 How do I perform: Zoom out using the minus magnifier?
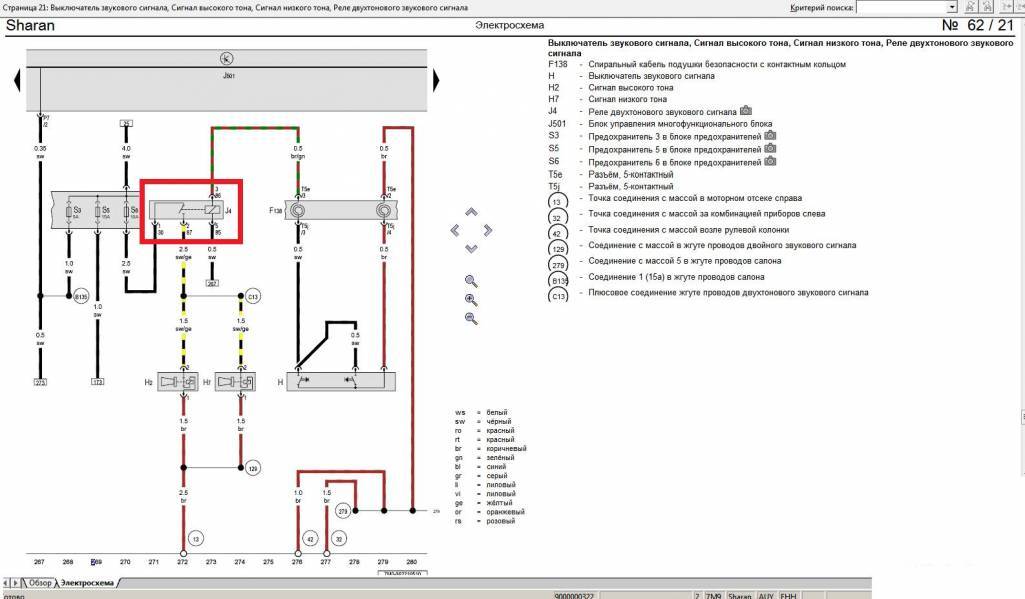[x=471, y=319]
